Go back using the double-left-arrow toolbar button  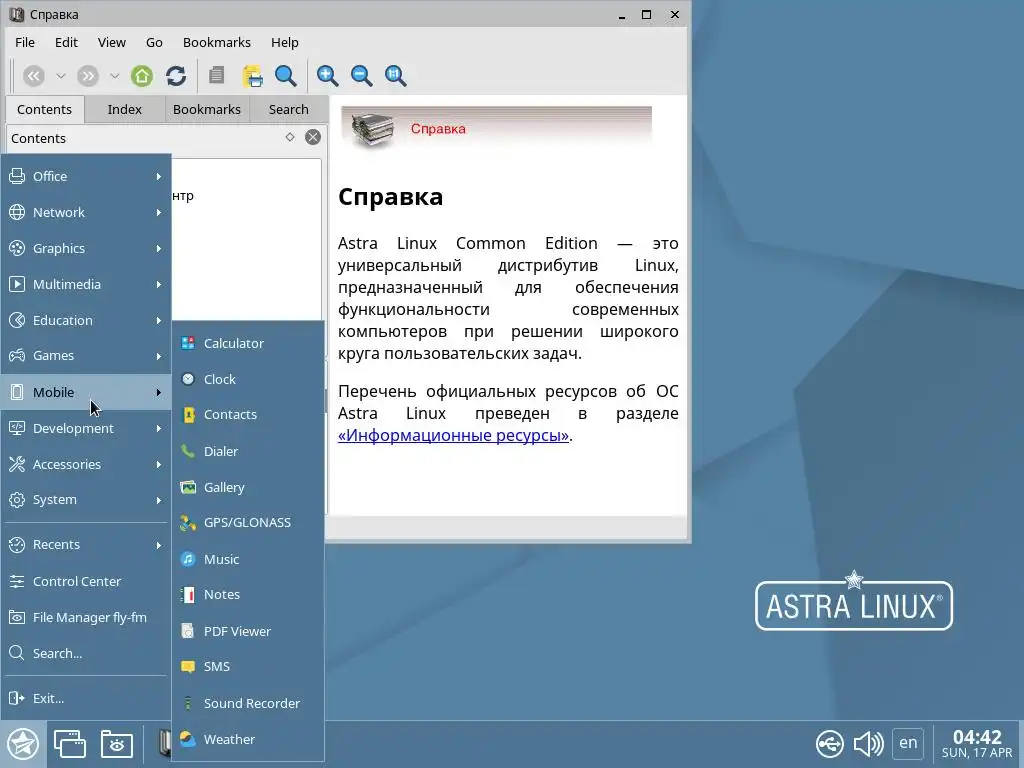coord(34,76)
